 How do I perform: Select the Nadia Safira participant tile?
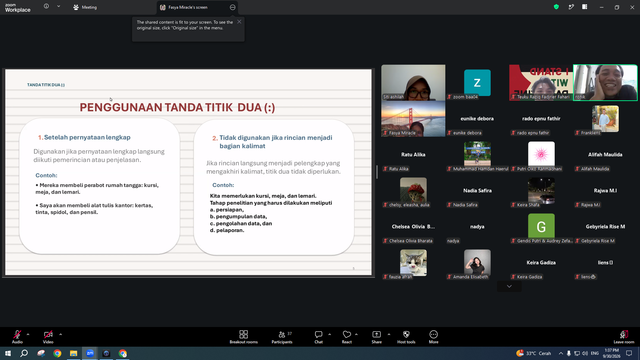point(477,190)
